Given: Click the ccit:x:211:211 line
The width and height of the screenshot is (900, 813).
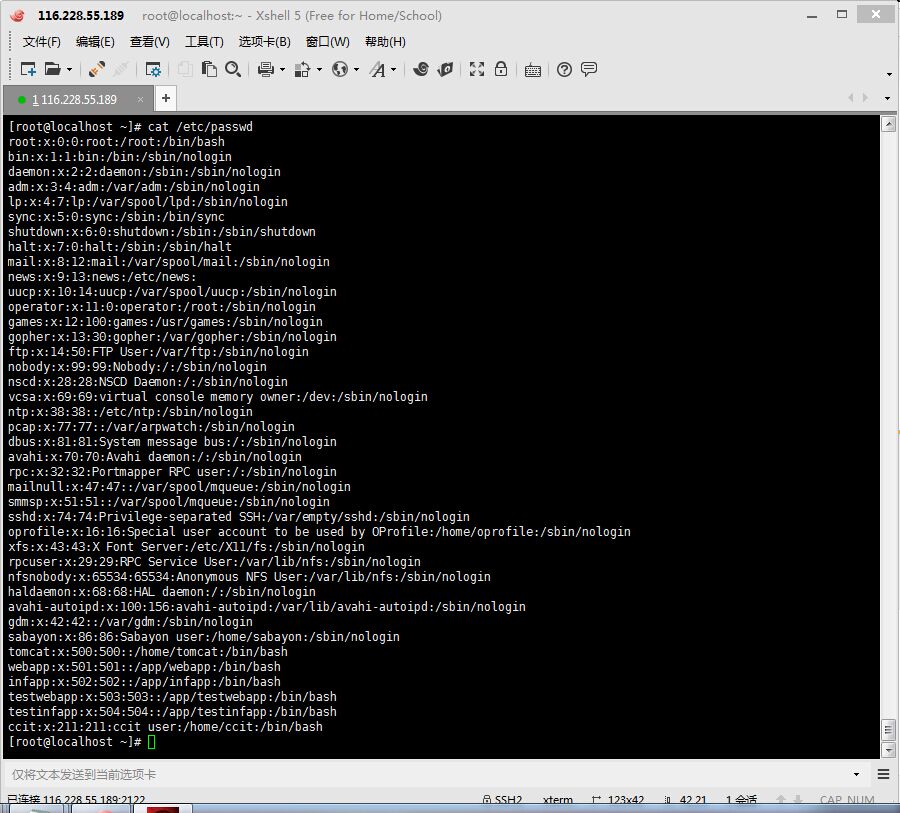Looking at the screenshot, I should [165, 727].
